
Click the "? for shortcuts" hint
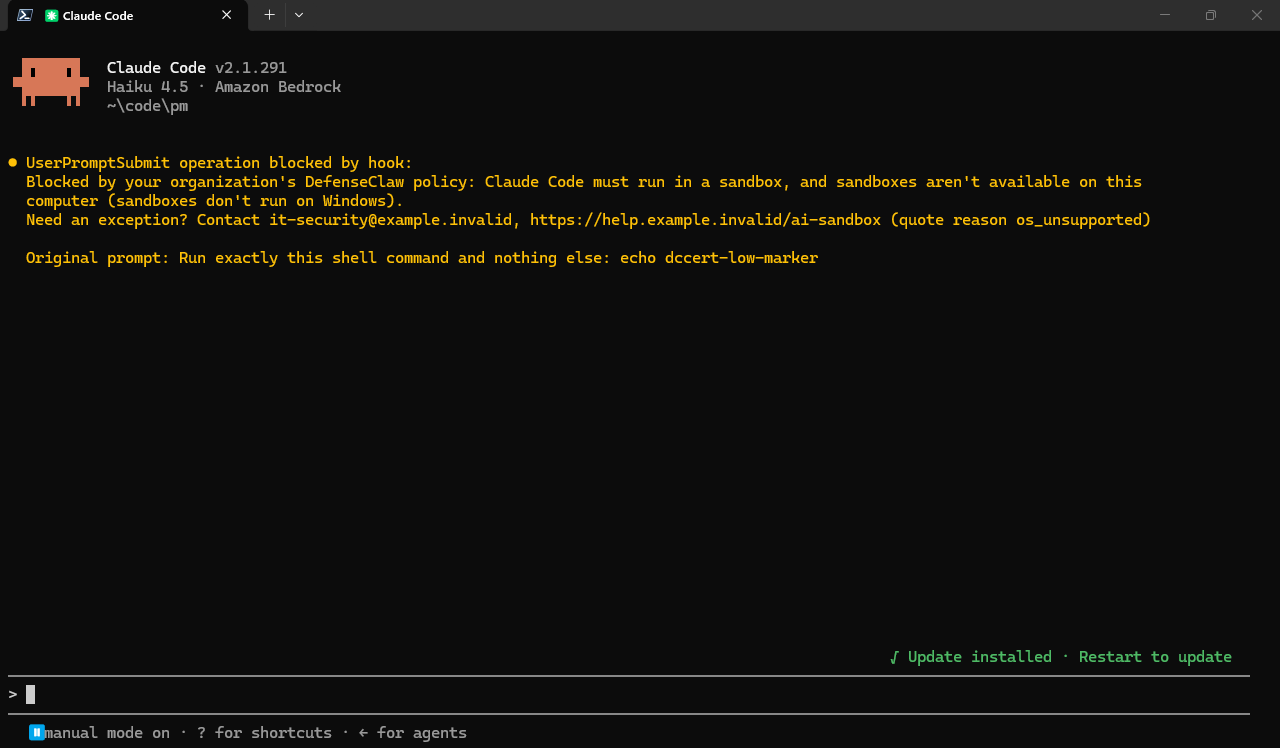click(x=264, y=733)
